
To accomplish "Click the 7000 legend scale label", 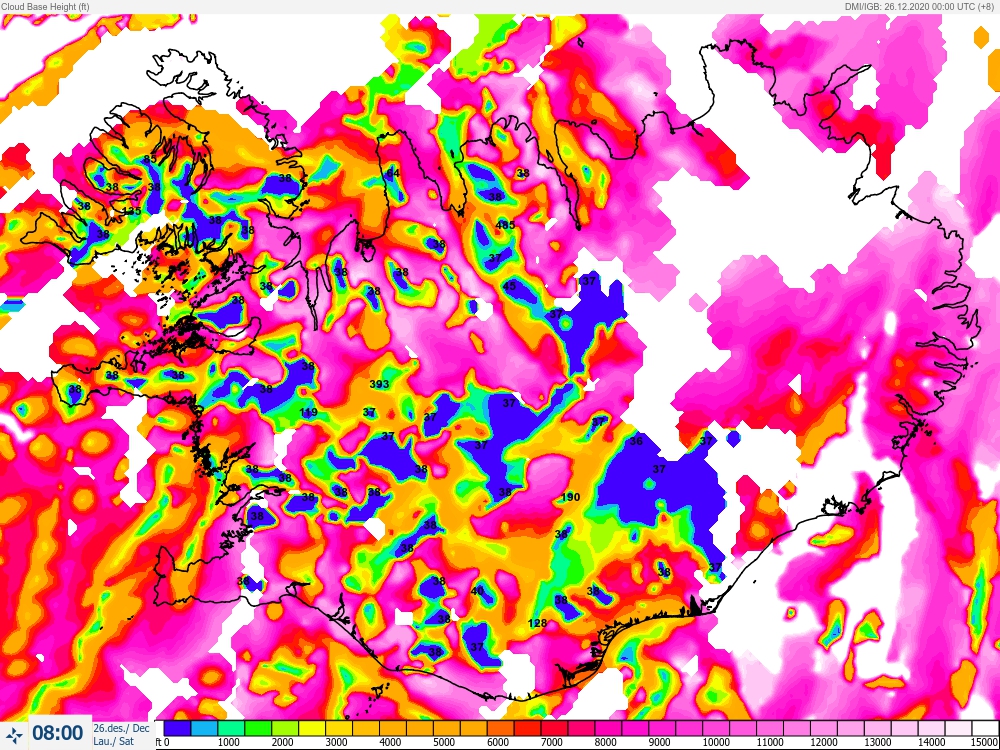I will point(552,742).
